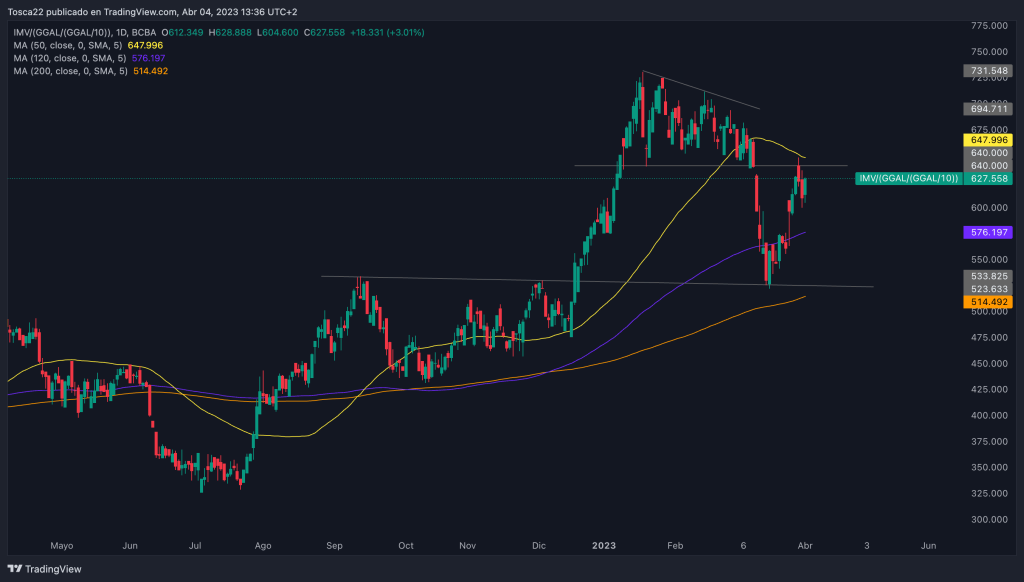Select the MA 50 indicator legend

click(x=64, y=45)
